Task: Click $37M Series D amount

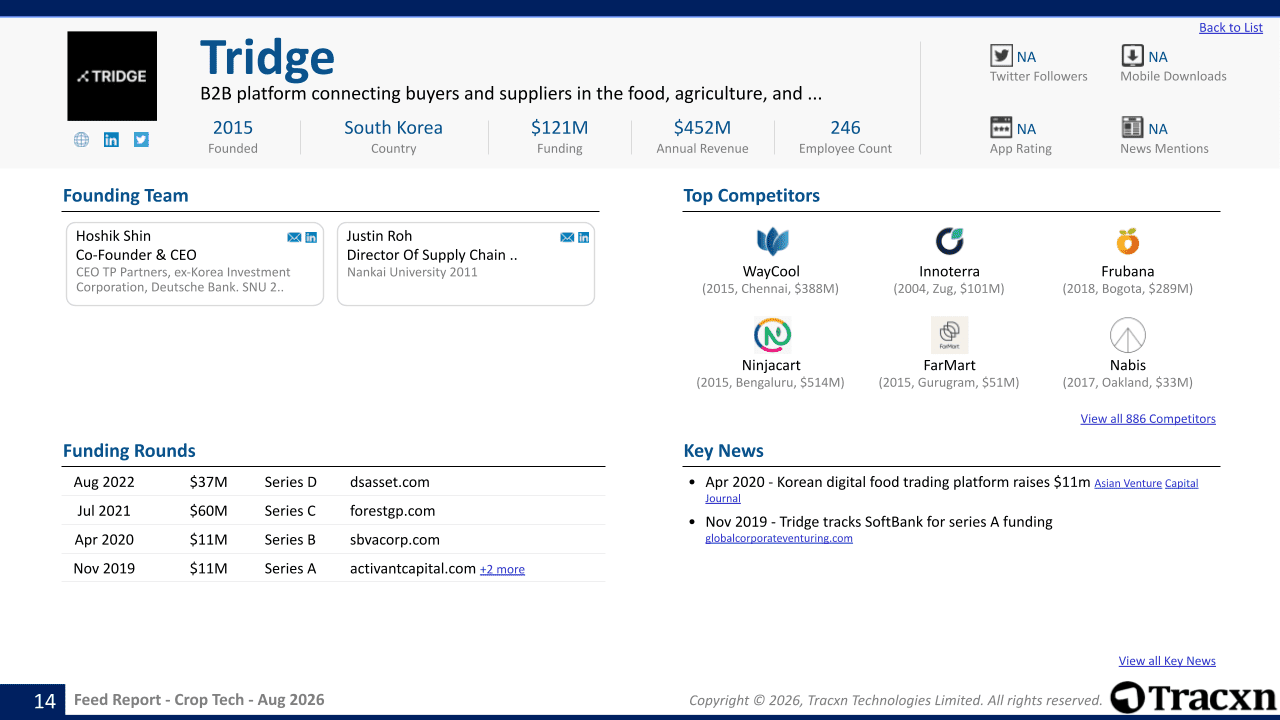Action: [208, 482]
